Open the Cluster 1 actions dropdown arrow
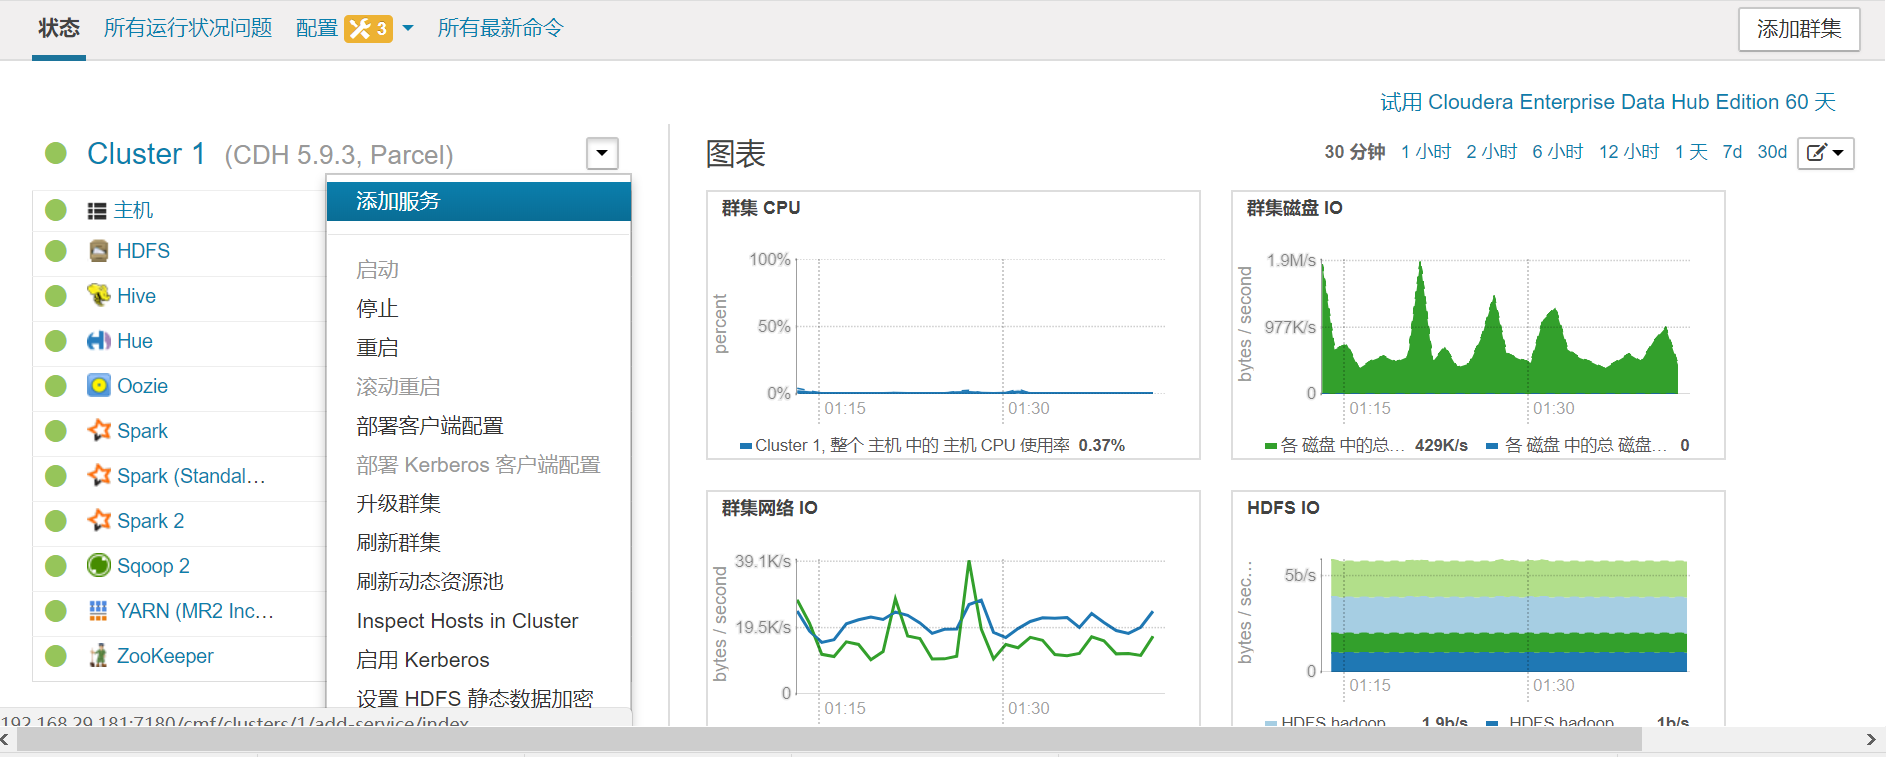Image resolution: width=1886 pixels, height=757 pixels. pos(602,154)
